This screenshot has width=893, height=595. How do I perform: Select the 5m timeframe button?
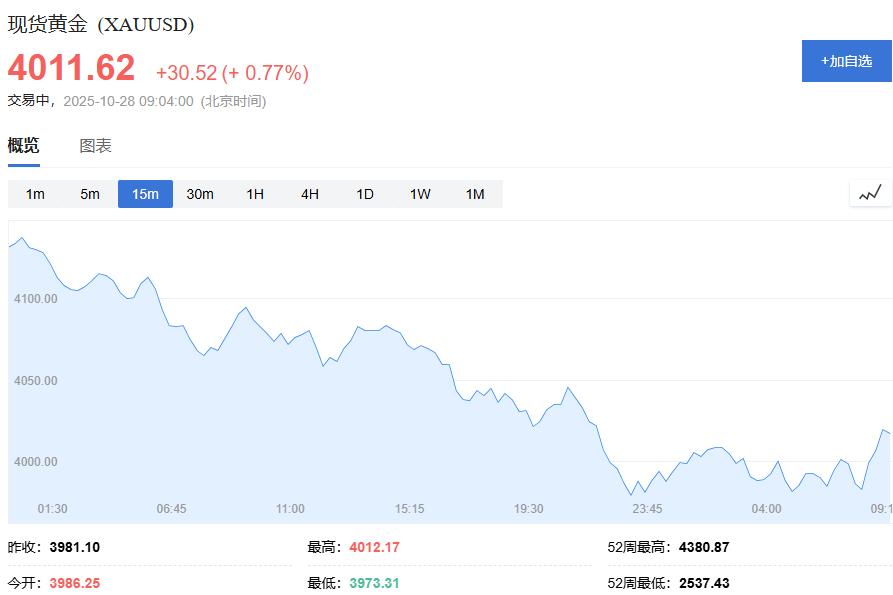pos(89,194)
